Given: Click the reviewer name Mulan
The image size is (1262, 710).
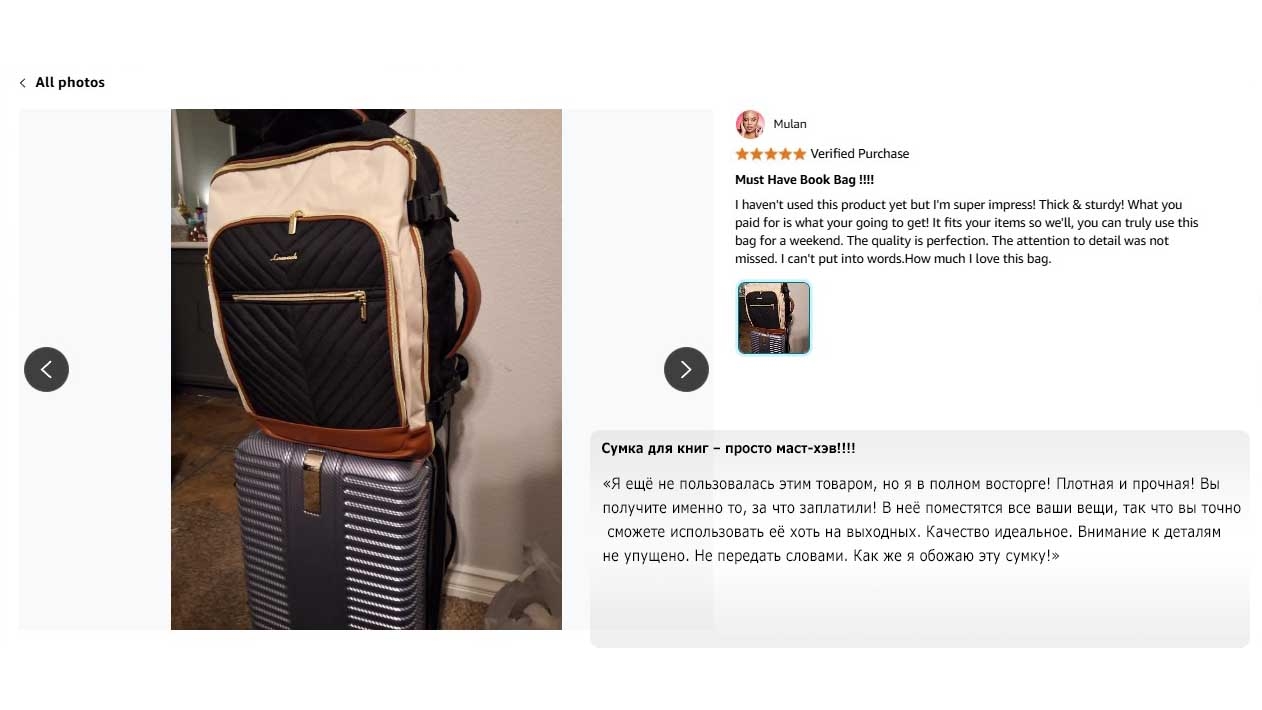Looking at the screenshot, I should pyautogui.click(x=790, y=124).
